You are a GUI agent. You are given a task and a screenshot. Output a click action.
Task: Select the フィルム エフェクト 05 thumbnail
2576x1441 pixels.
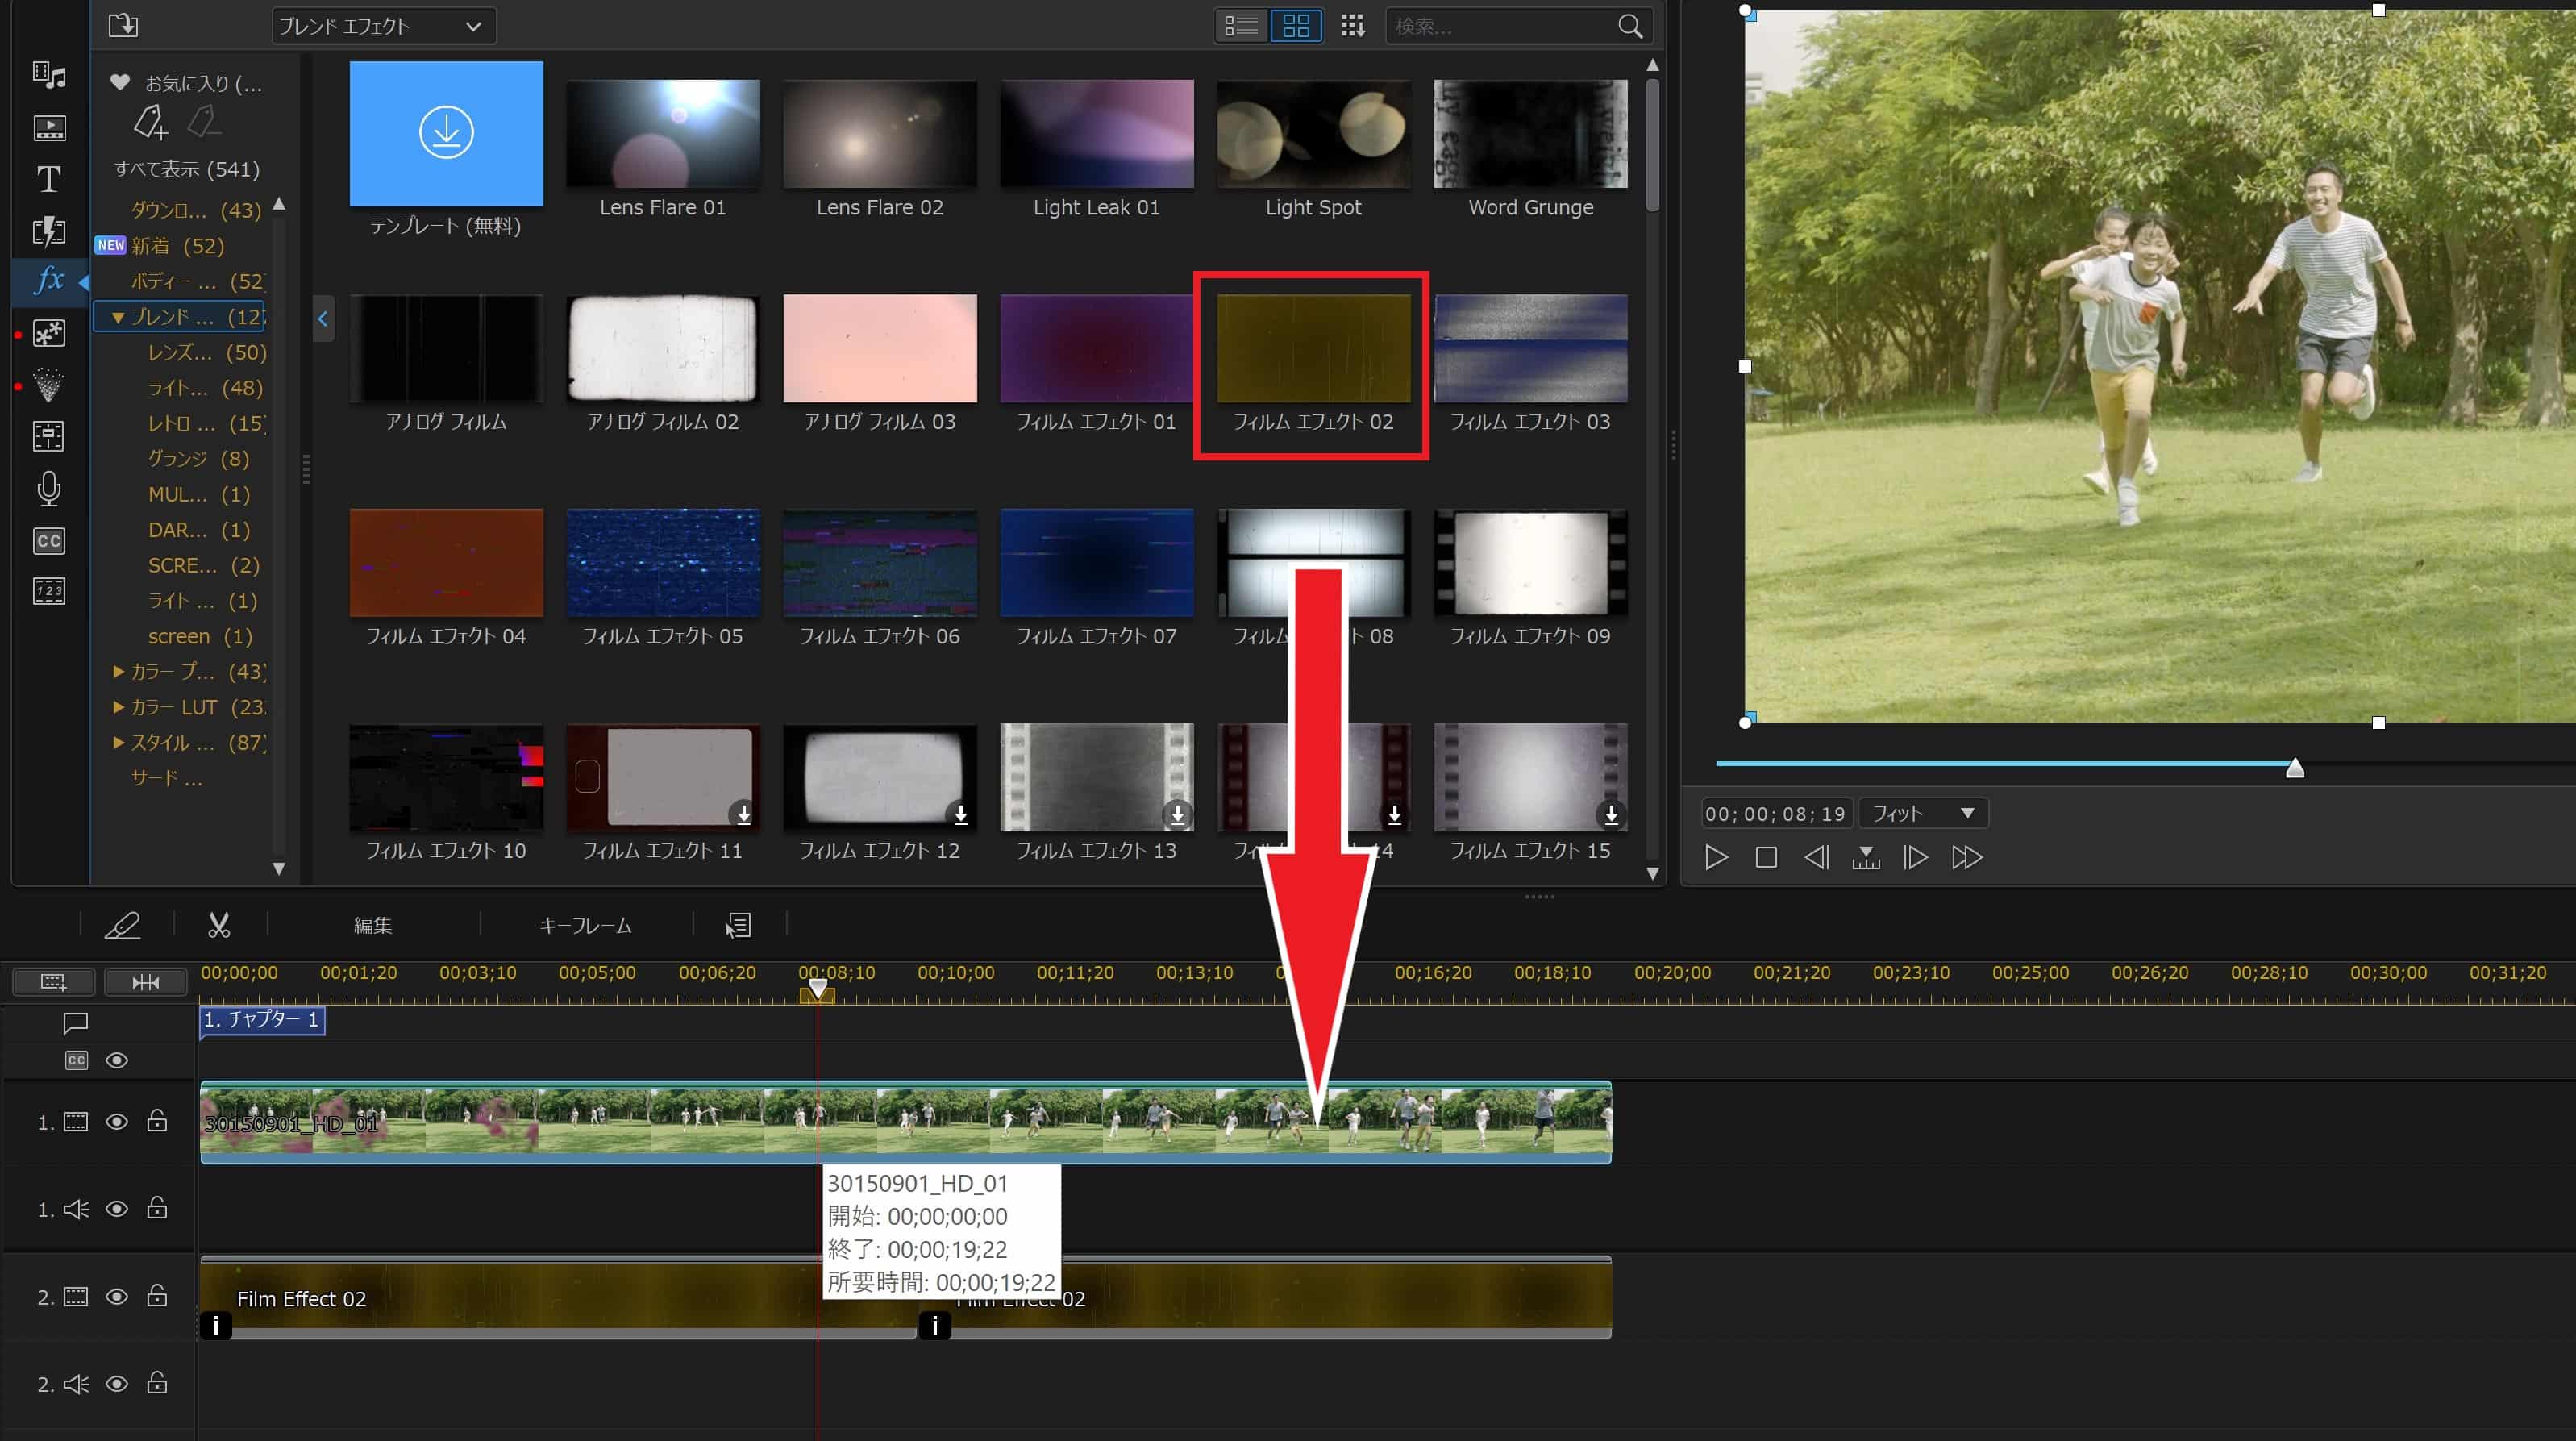[x=662, y=563]
